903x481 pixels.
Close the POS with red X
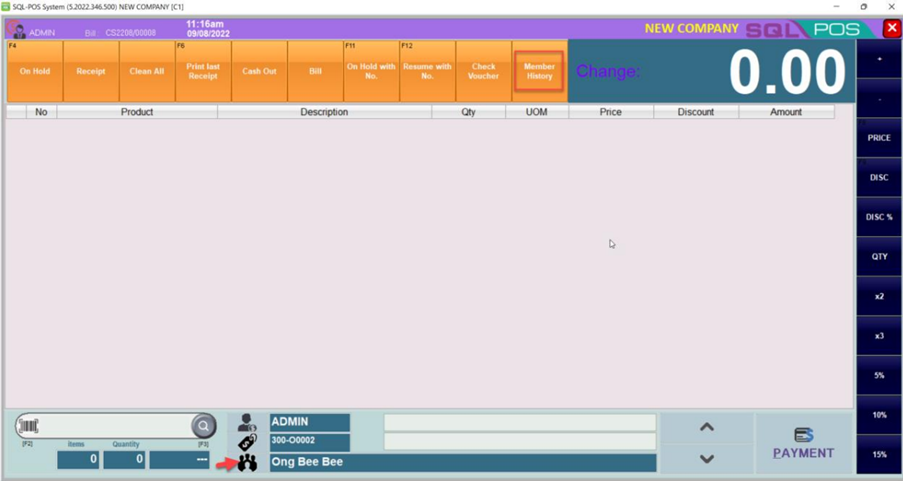click(x=891, y=29)
